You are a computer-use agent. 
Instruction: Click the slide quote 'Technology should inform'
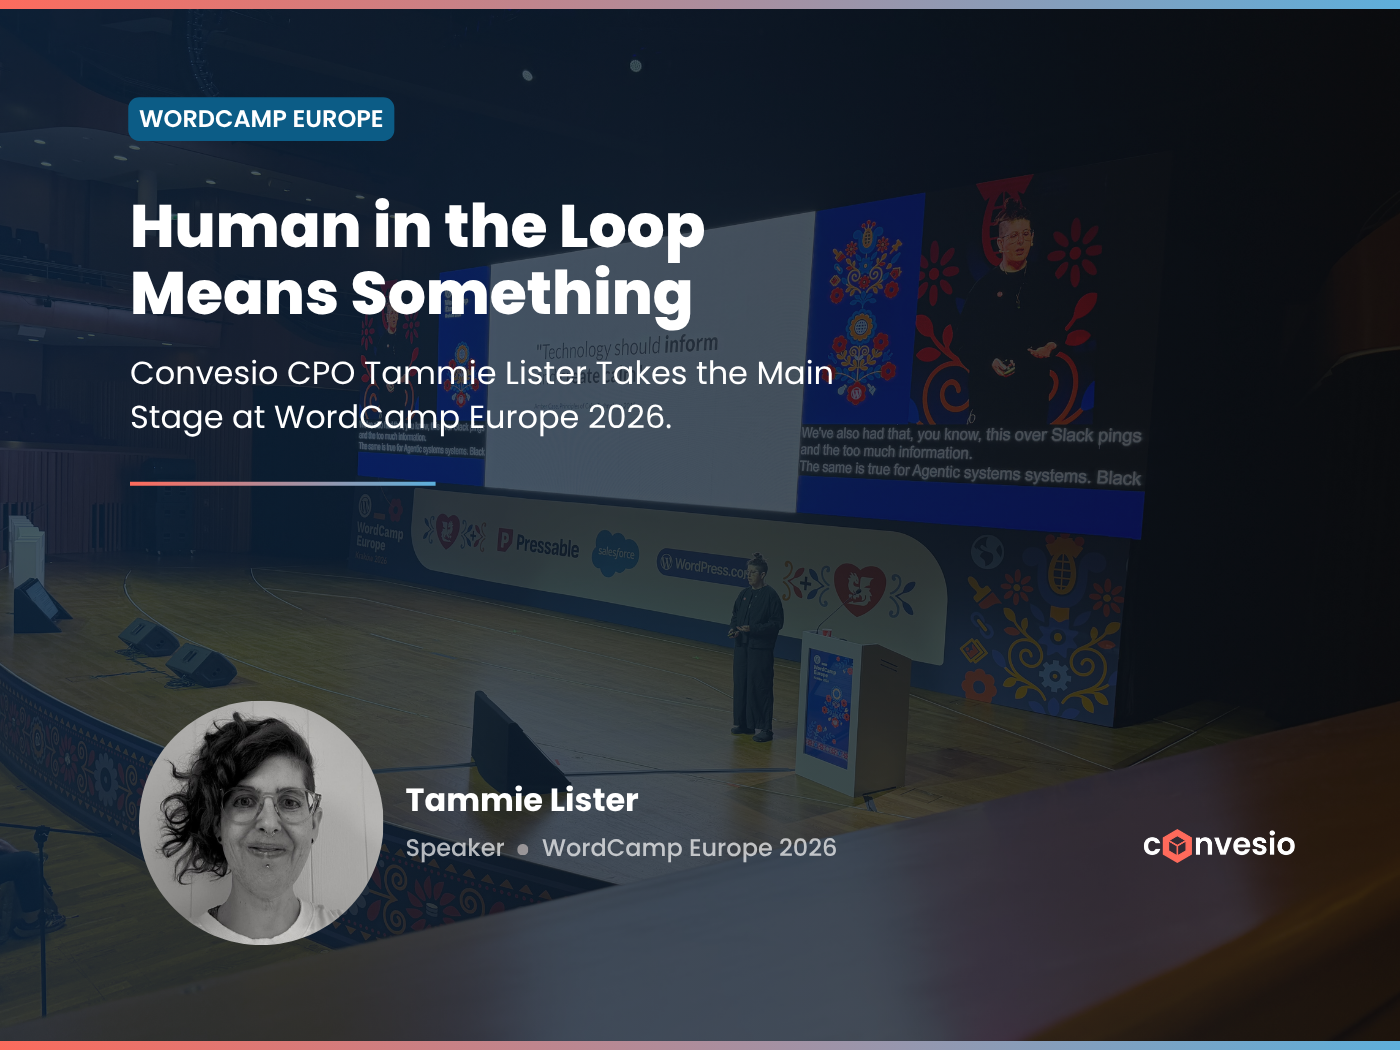pos(627,347)
